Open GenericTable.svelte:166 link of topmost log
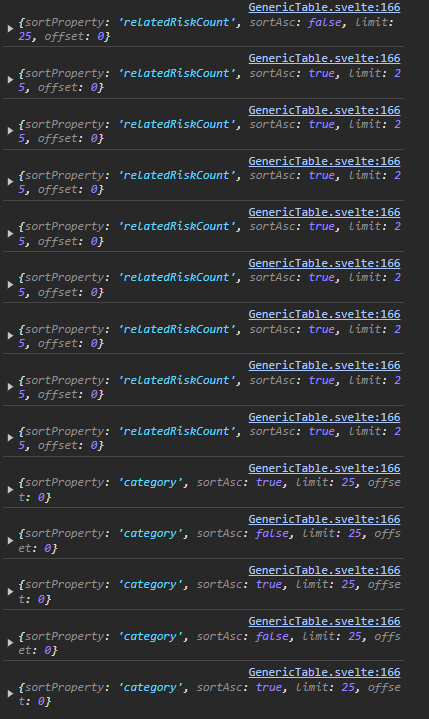The height and width of the screenshot is (719, 429). click(x=324, y=7)
